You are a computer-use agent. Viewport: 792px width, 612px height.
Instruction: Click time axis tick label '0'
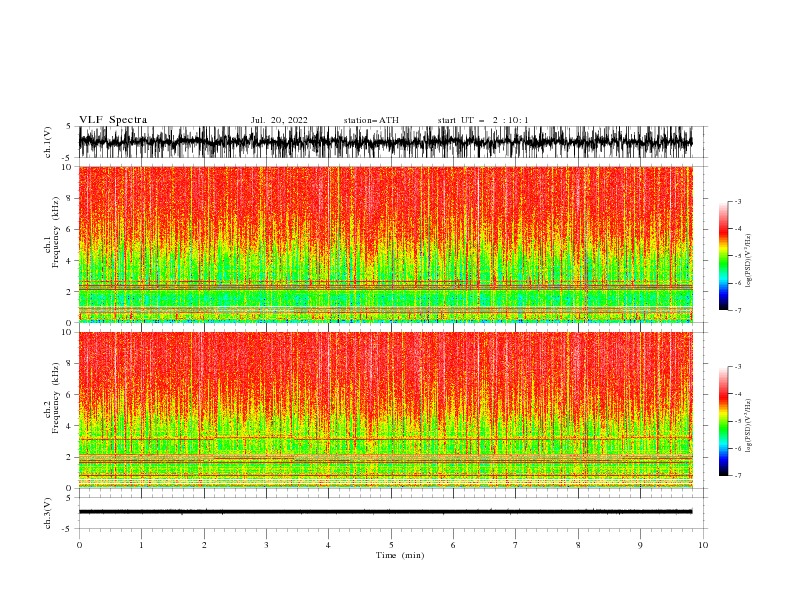click(x=79, y=545)
